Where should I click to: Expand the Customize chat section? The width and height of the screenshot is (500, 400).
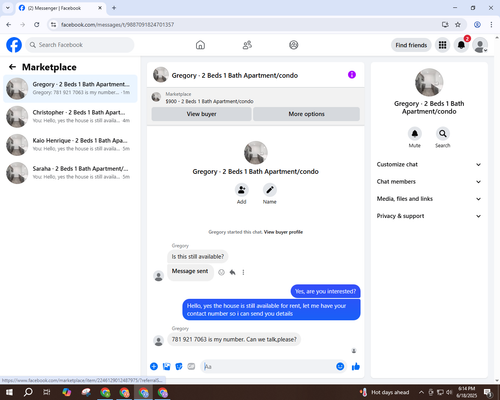click(429, 164)
